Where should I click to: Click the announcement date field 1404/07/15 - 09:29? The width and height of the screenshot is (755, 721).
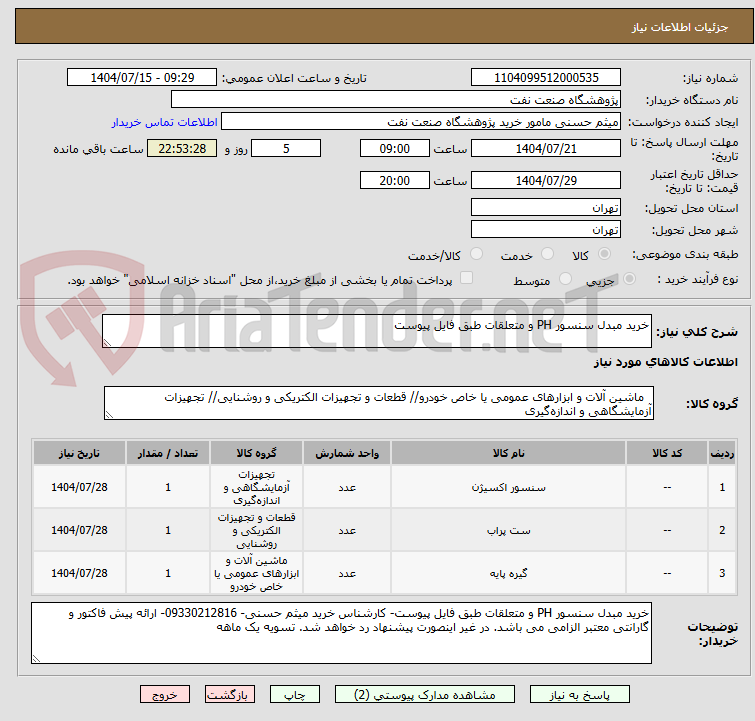click(142, 78)
